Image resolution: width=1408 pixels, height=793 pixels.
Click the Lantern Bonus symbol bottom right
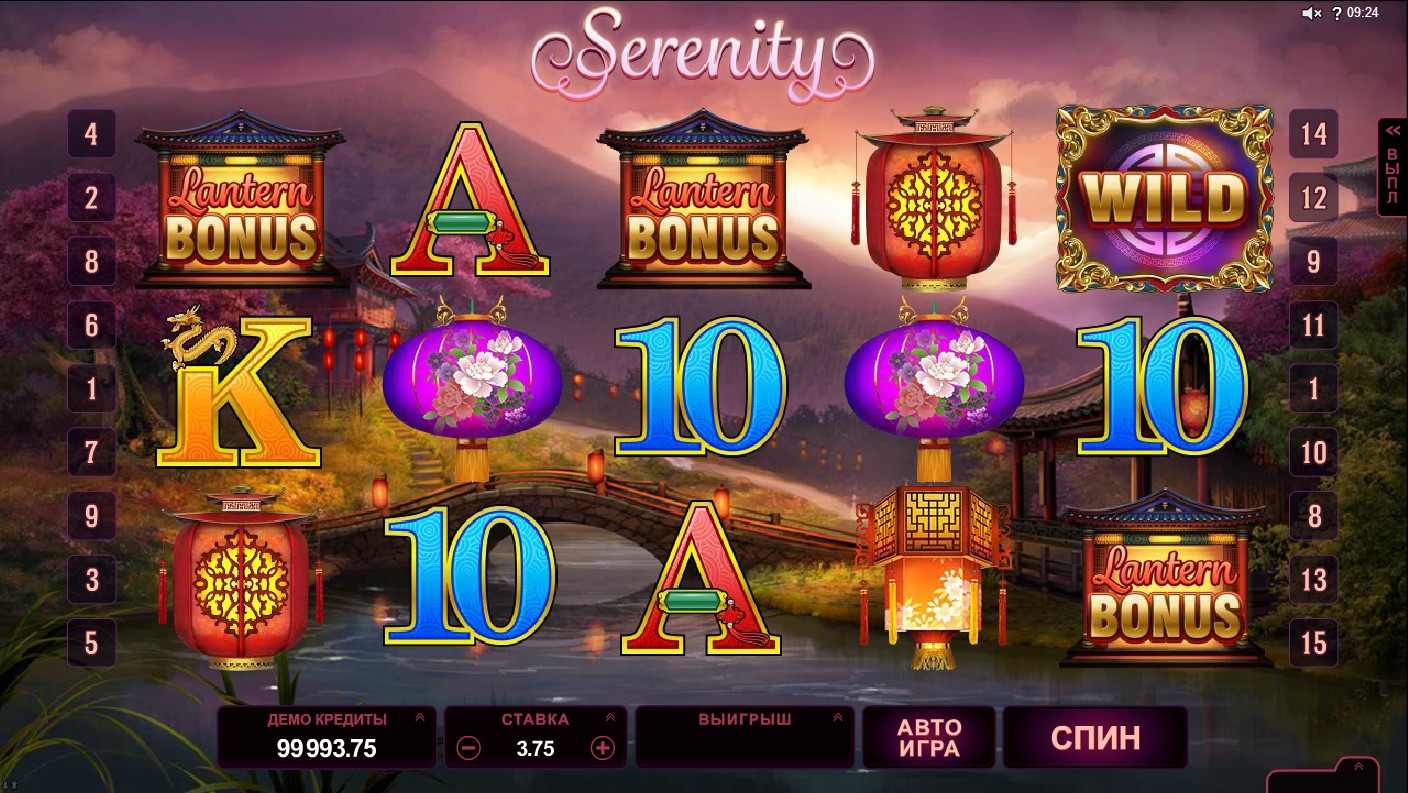point(1166,578)
